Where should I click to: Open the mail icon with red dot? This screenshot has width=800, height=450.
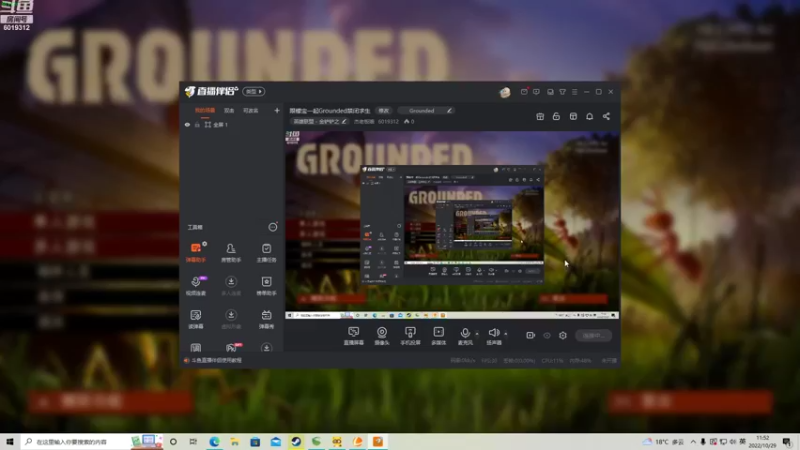point(524,92)
